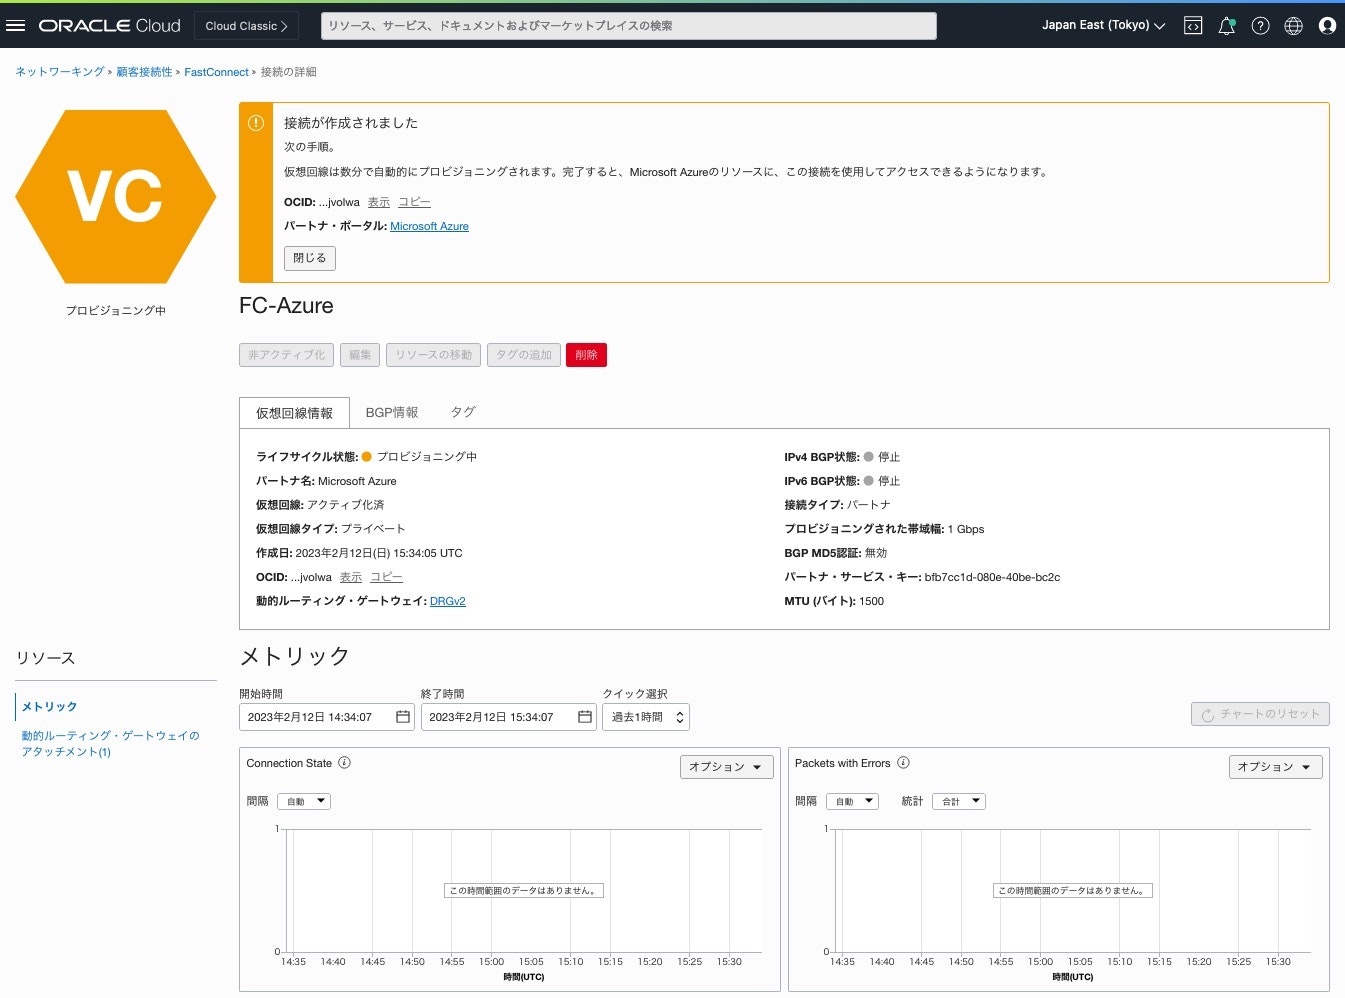
Task: Click the Oracle Cloud logo
Action: [x=110, y=26]
